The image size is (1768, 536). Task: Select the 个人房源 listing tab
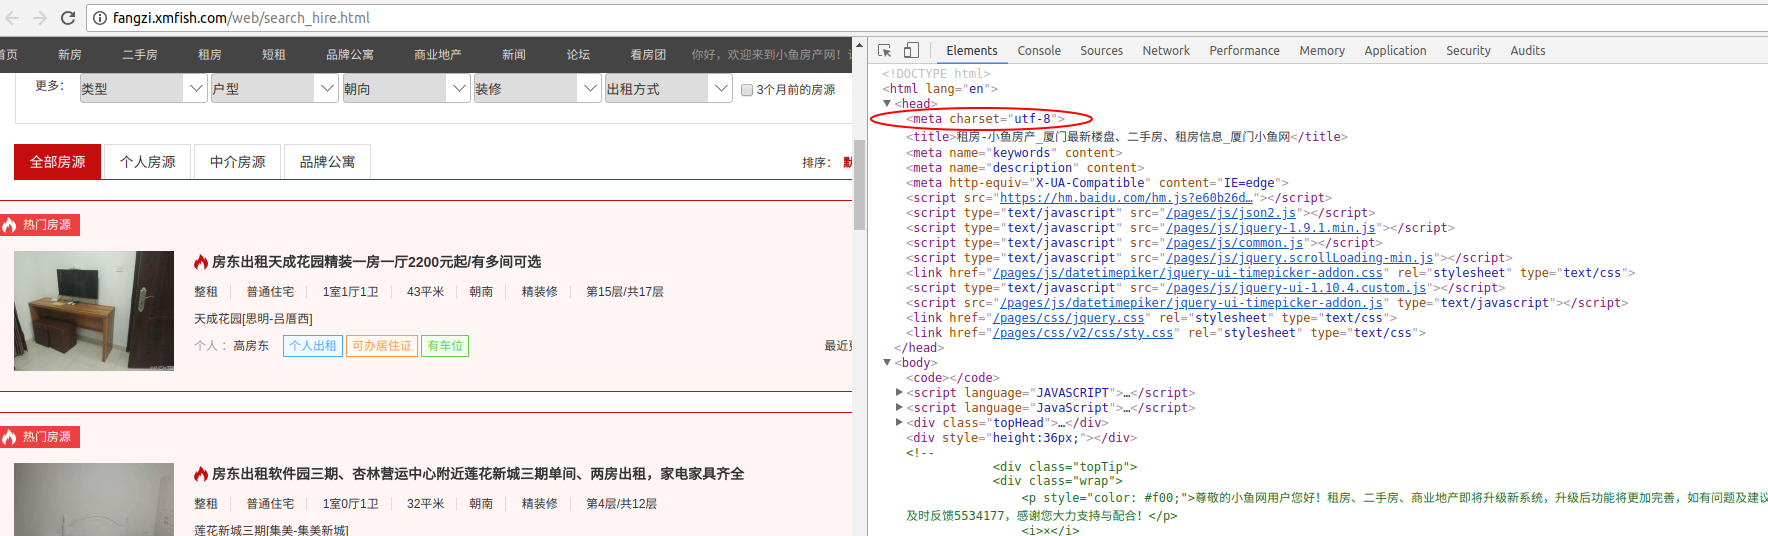click(x=148, y=162)
